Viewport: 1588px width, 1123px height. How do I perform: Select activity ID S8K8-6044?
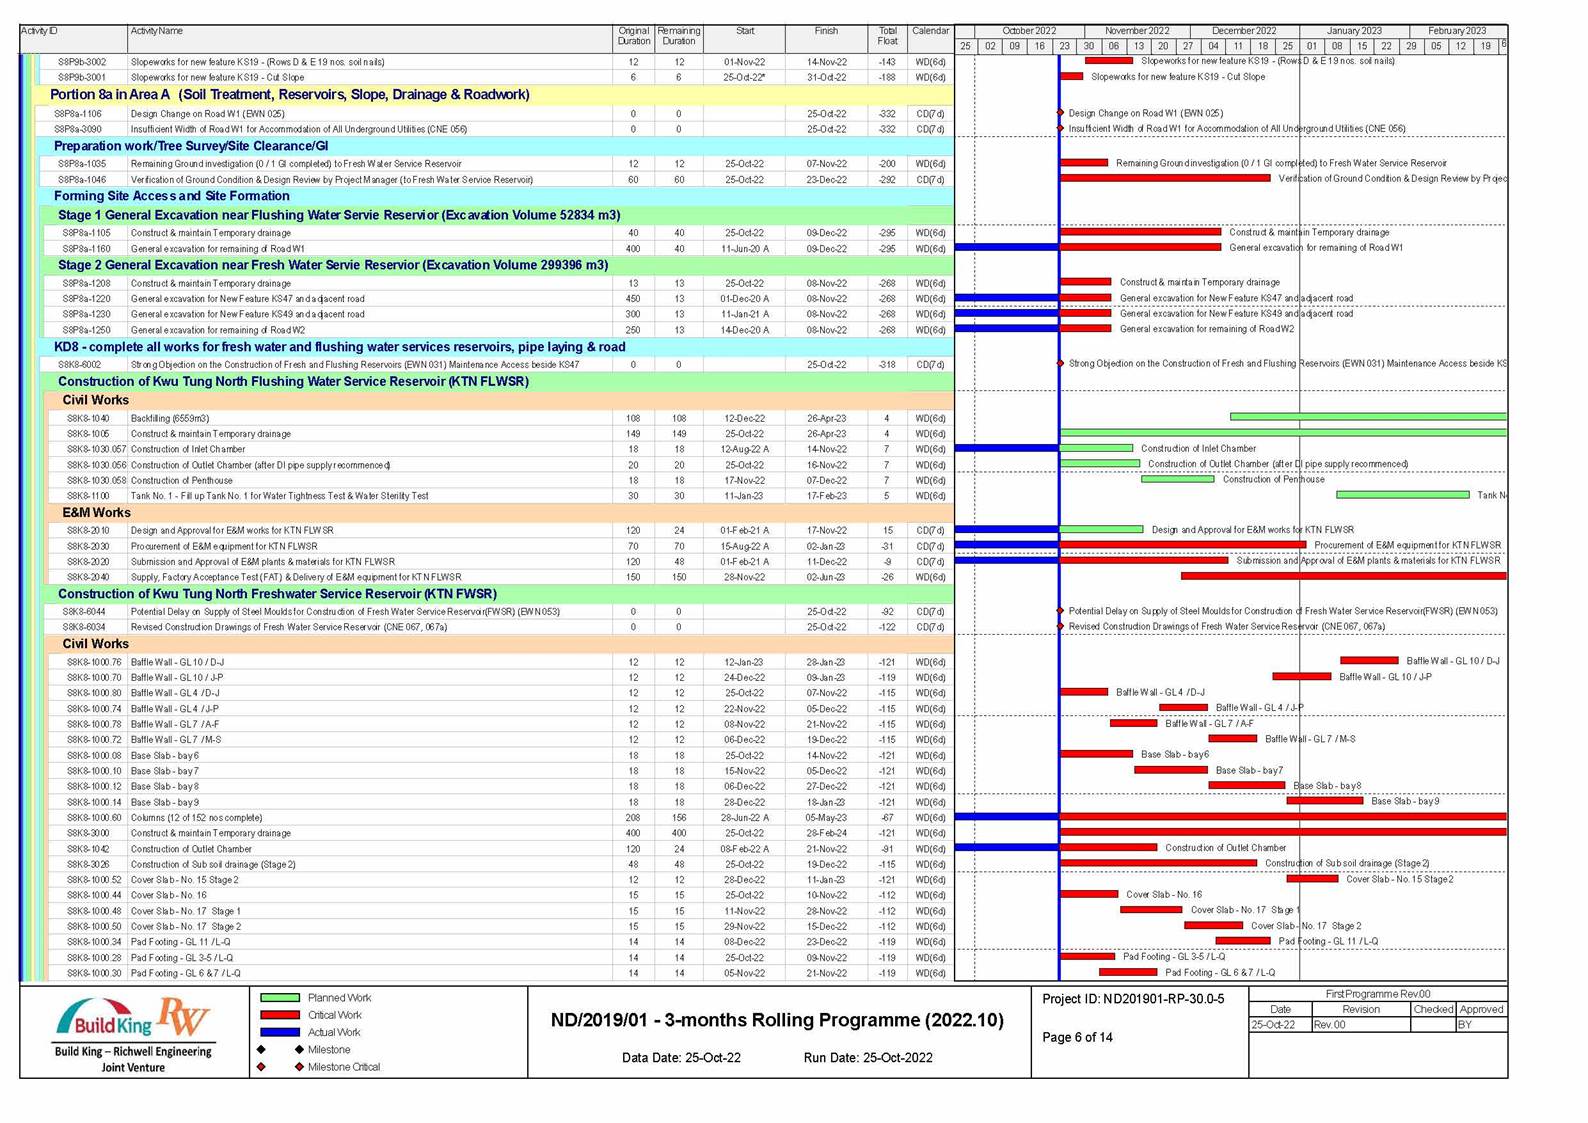click(83, 612)
